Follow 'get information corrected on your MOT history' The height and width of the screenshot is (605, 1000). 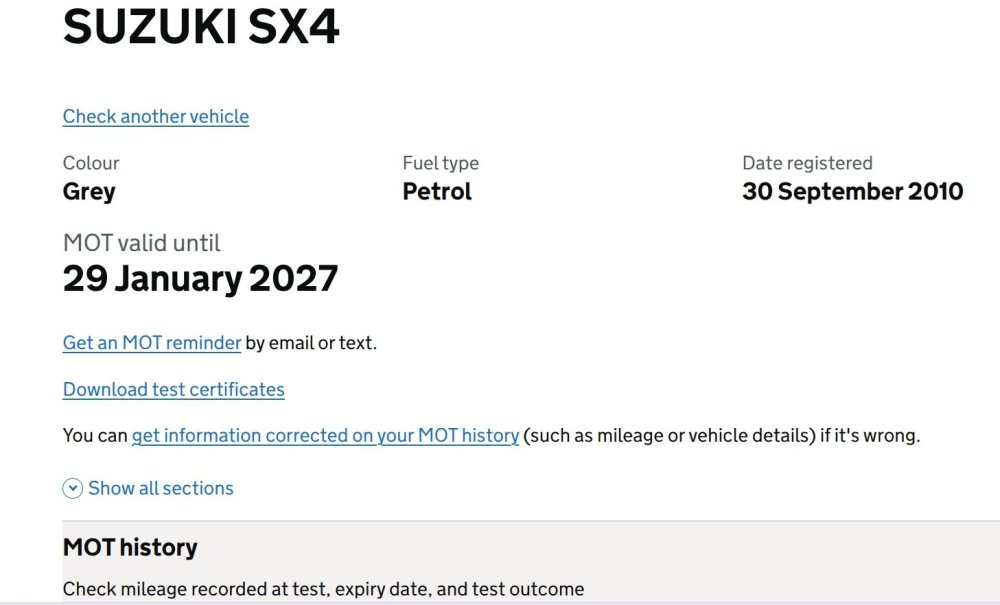(325, 436)
